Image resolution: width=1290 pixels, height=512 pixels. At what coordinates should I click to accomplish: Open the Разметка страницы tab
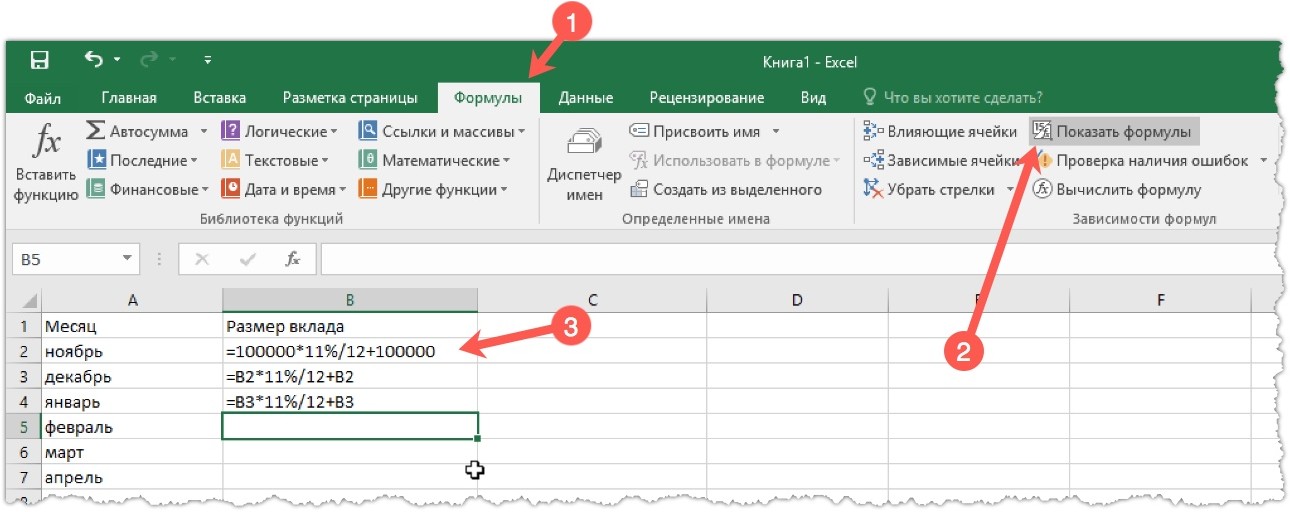click(350, 97)
